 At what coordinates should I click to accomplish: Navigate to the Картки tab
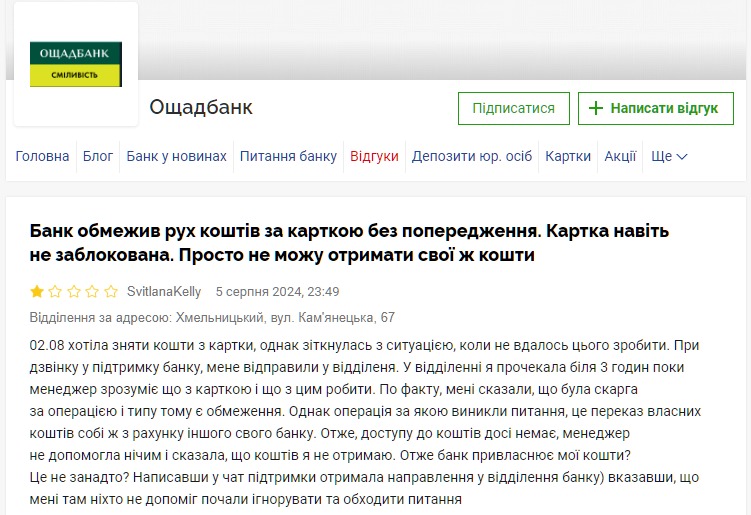pyautogui.click(x=568, y=157)
